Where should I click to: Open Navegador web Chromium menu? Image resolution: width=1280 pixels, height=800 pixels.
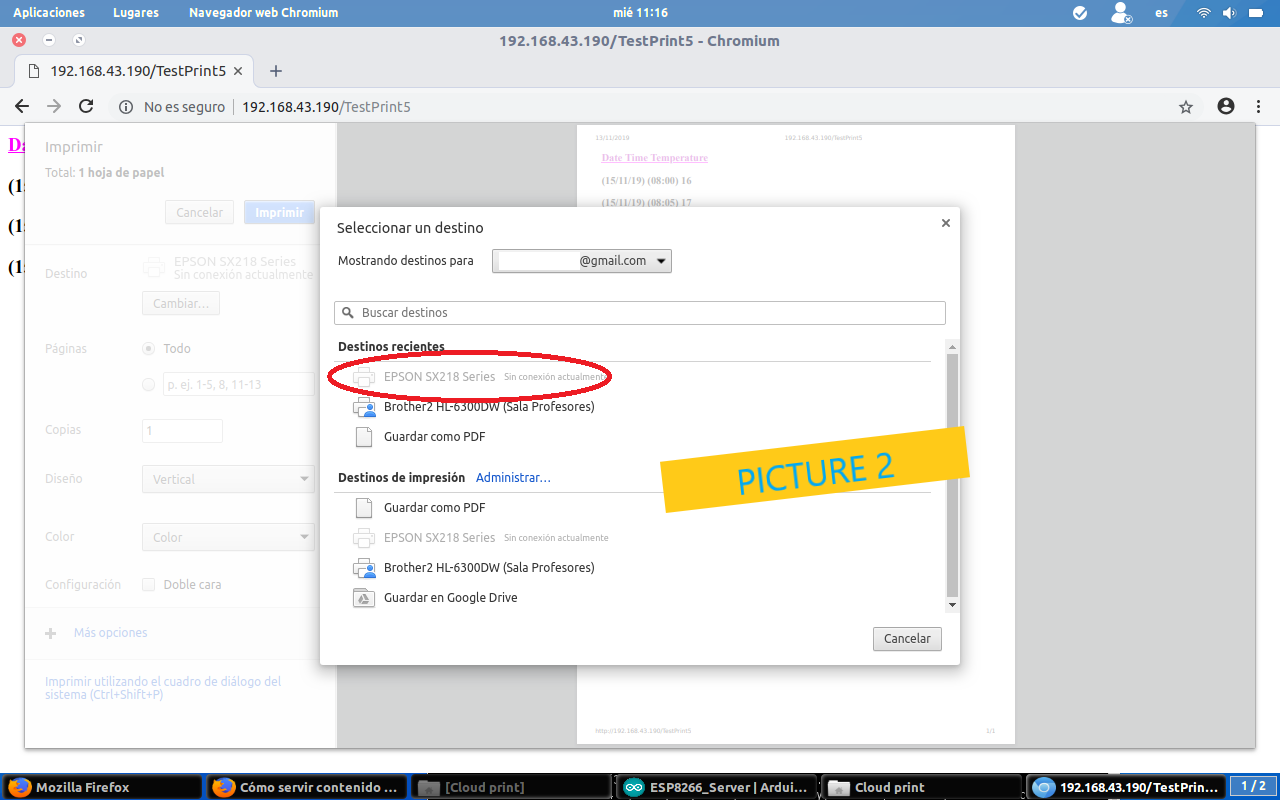click(x=264, y=13)
